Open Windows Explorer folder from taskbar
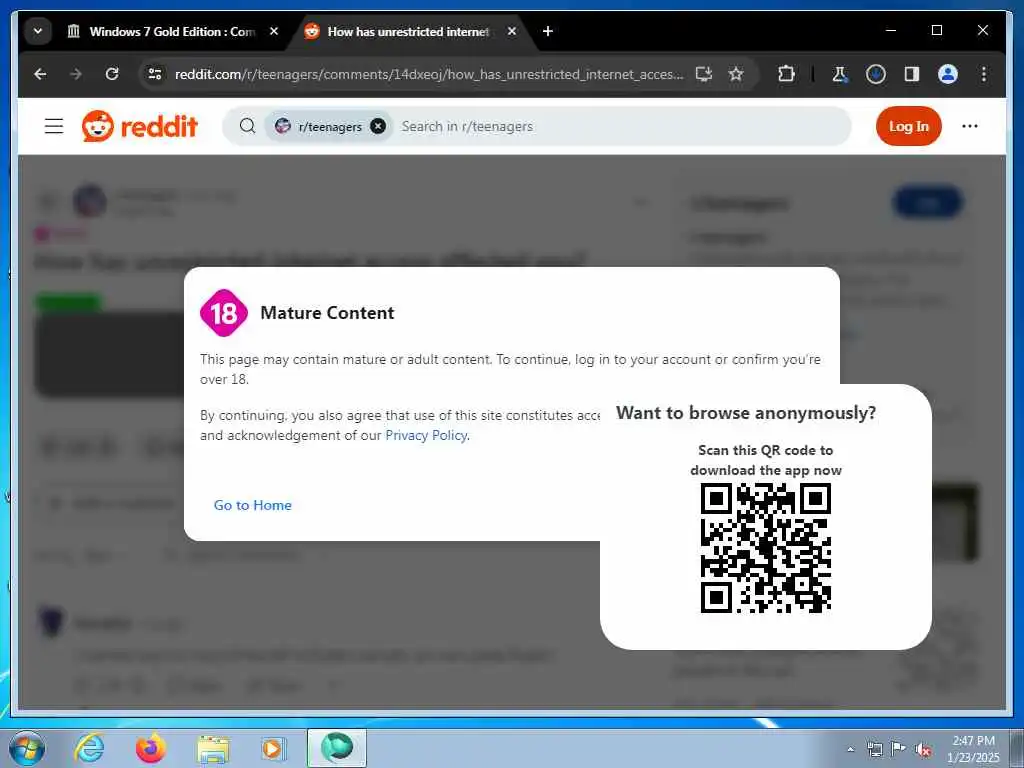1024x768 pixels. (213, 748)
